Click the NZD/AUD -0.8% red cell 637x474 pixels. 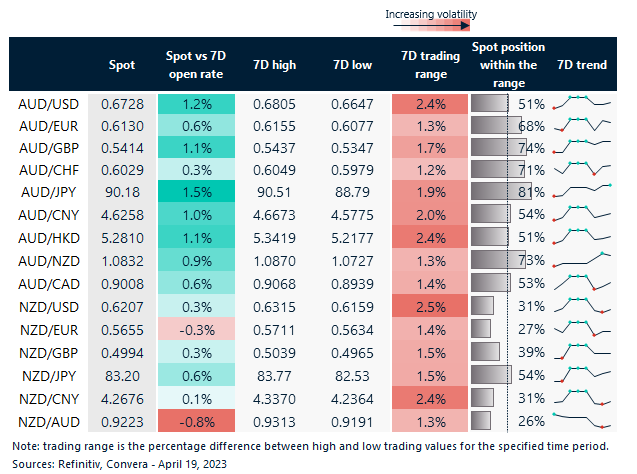pos(196,420)
